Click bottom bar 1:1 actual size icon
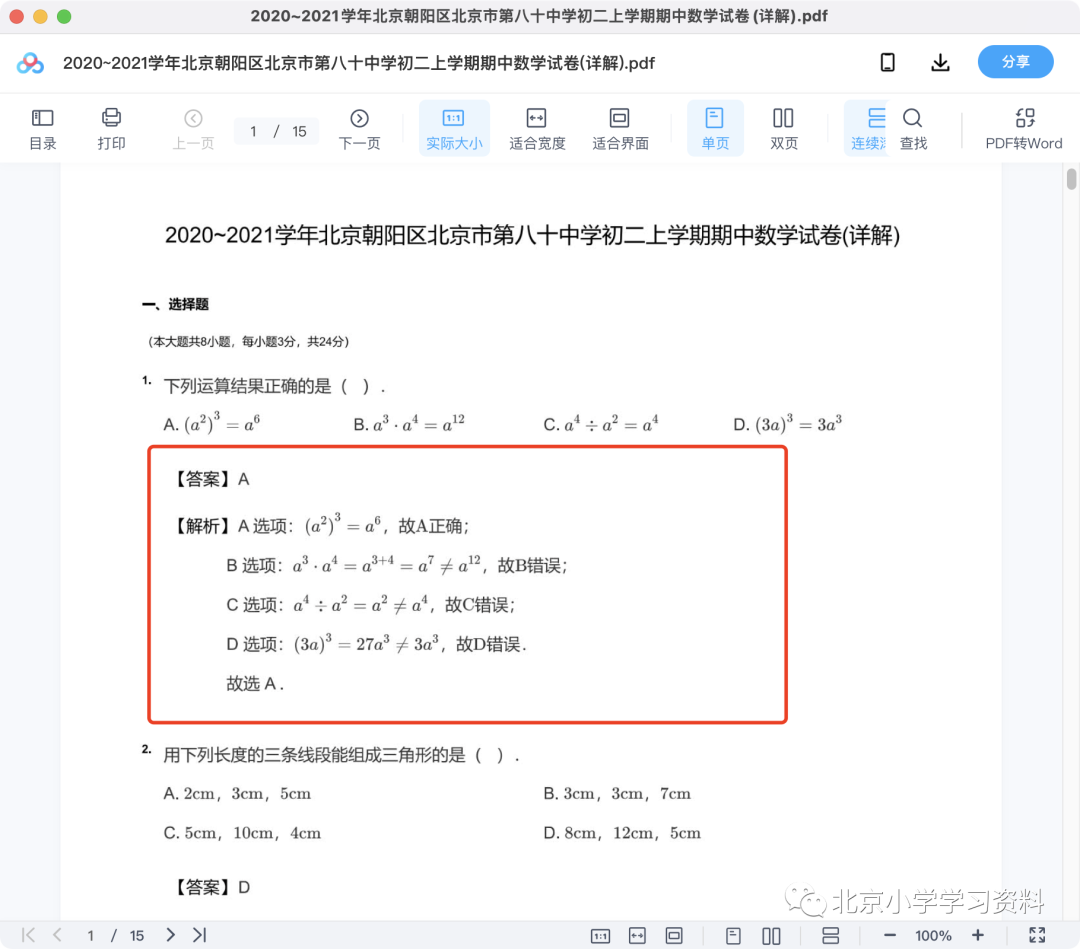1080x949 pixels. (601, 936)
